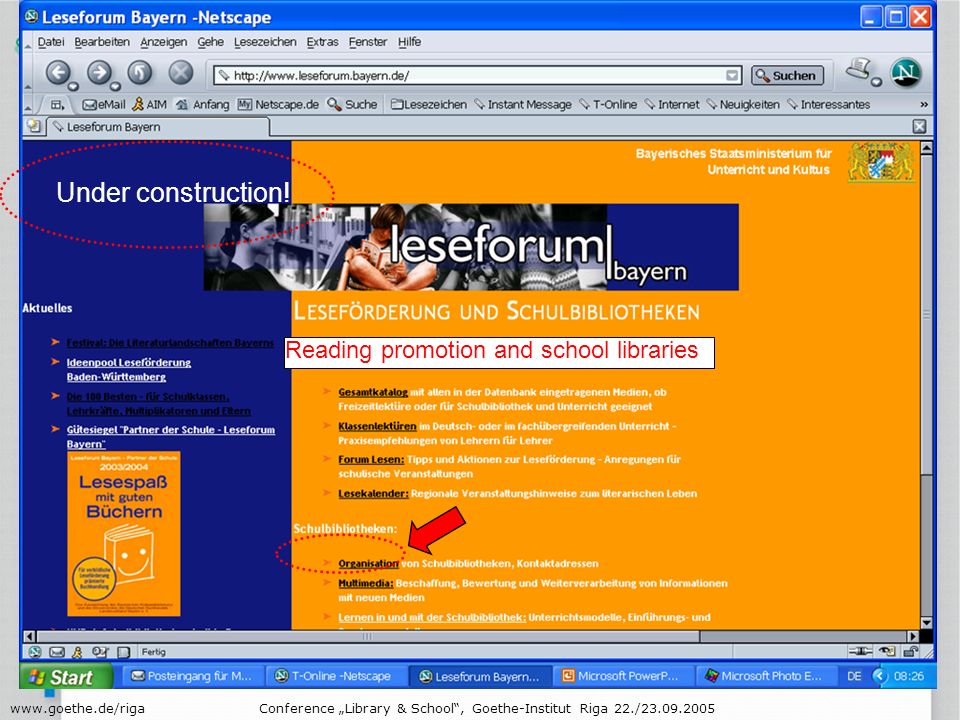Click the Netscape N logo throbber
Screen dimensions: 960x720
906,73
